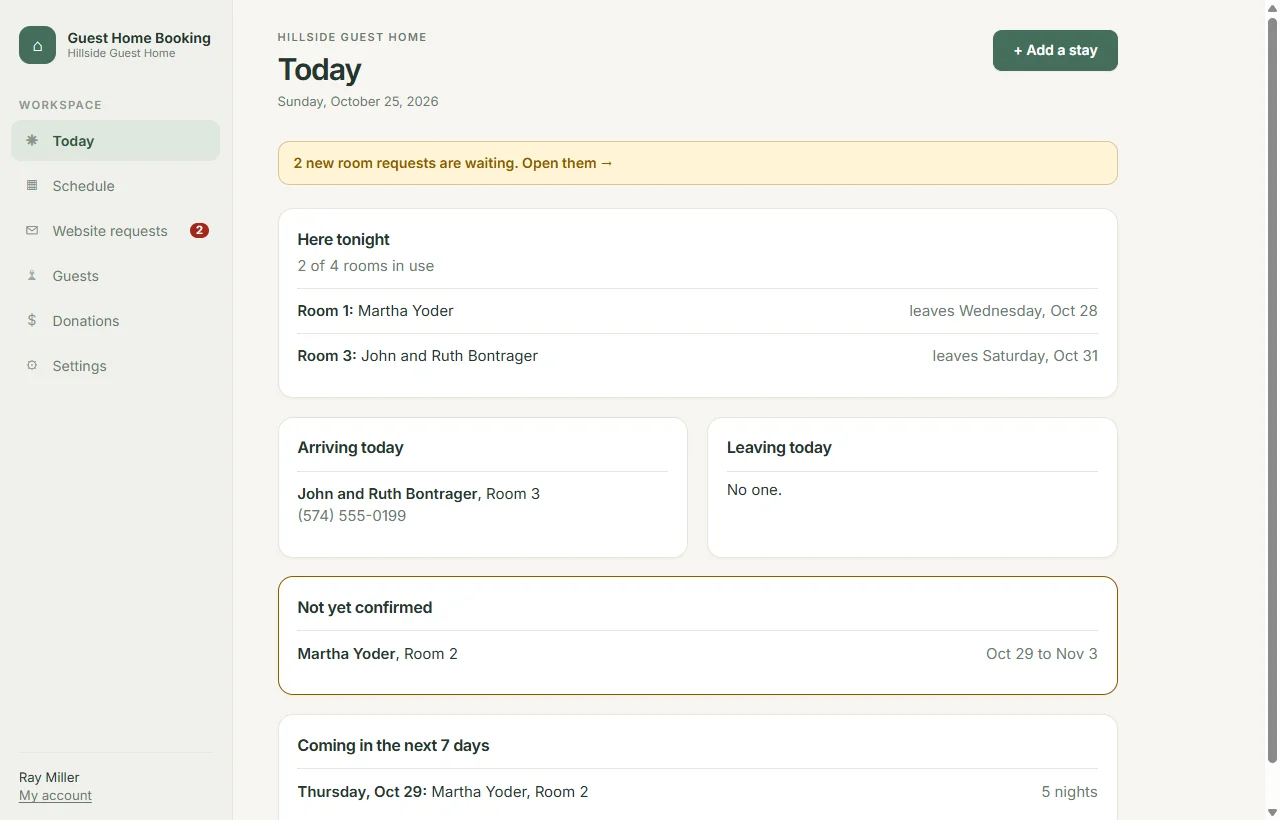Click the Schedule grid icon

click(32, 186)
